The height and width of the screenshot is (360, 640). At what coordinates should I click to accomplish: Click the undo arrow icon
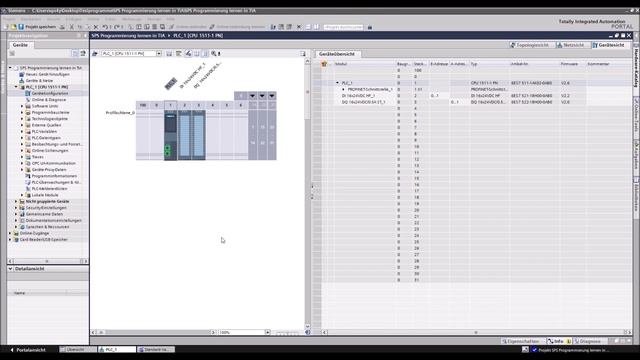click(x=105, y=27)
